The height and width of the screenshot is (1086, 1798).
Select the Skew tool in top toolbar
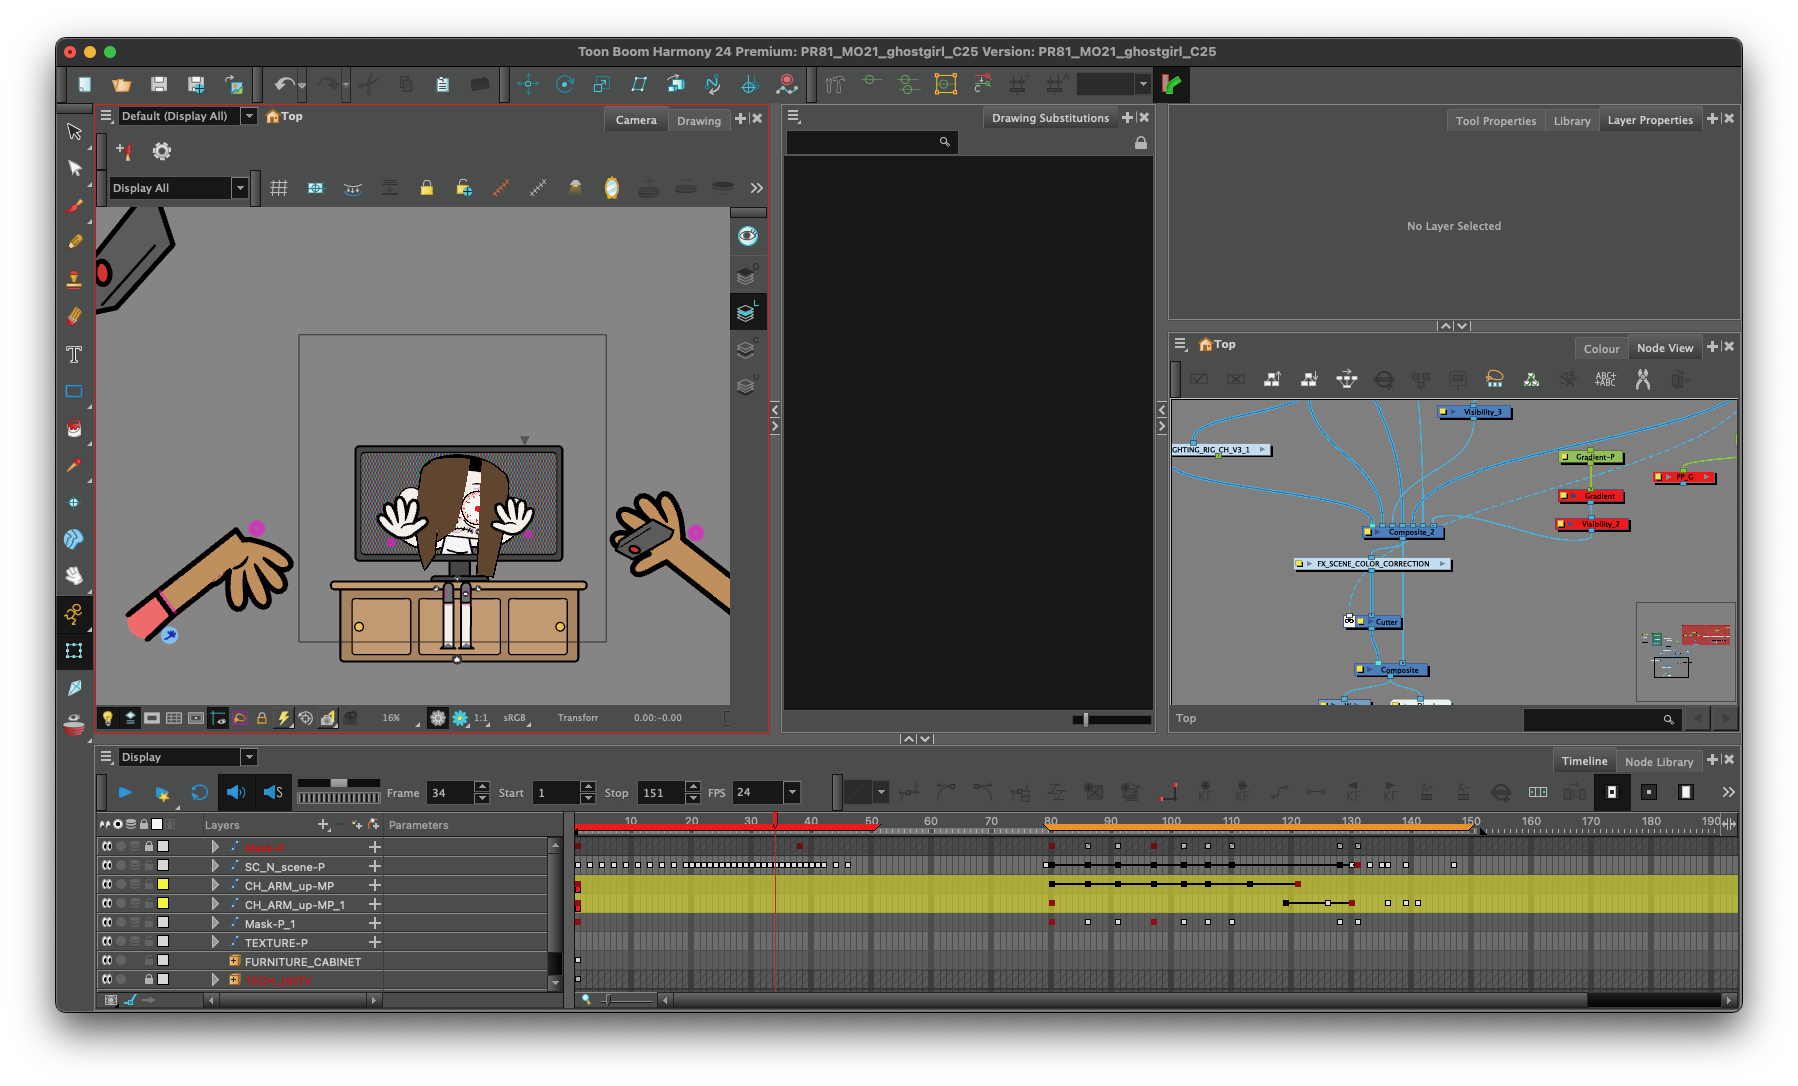[x=638, y=85]
